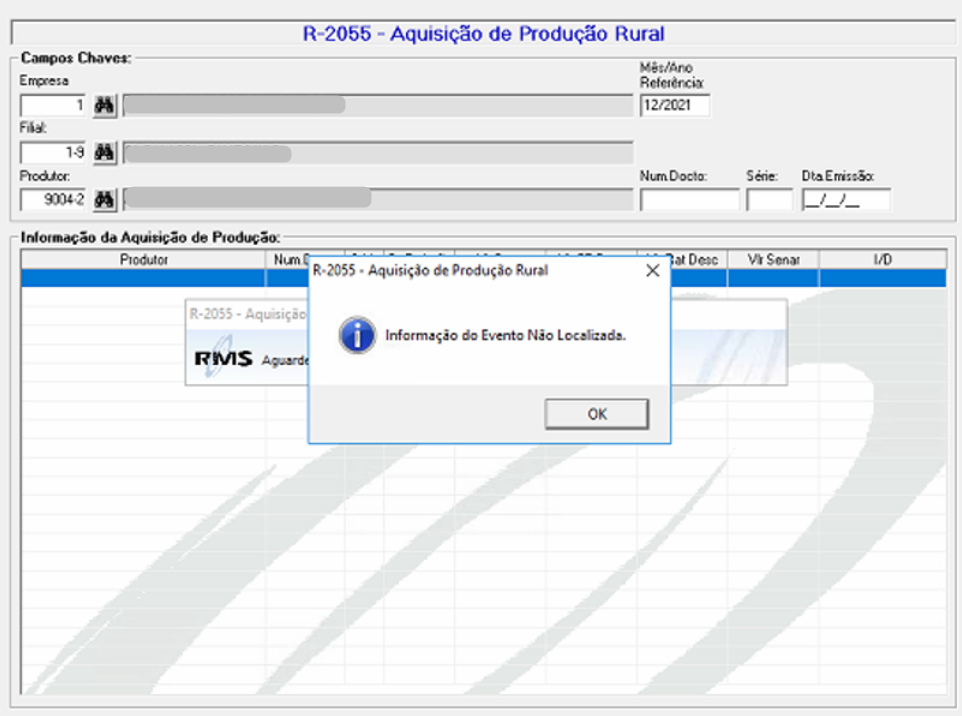Select the Produtor column header
Screen dimensions: 962x716
144,260
